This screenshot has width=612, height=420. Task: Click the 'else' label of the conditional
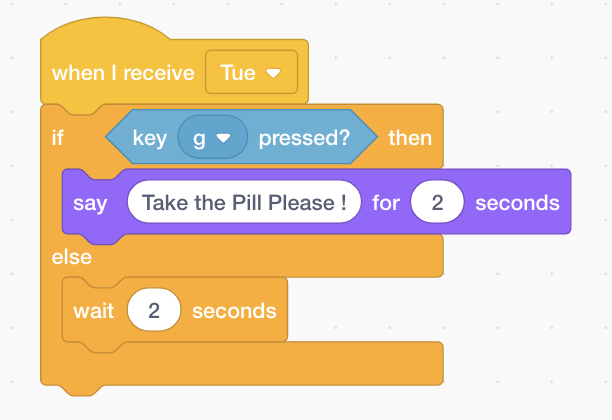click(x=71, y=257)
